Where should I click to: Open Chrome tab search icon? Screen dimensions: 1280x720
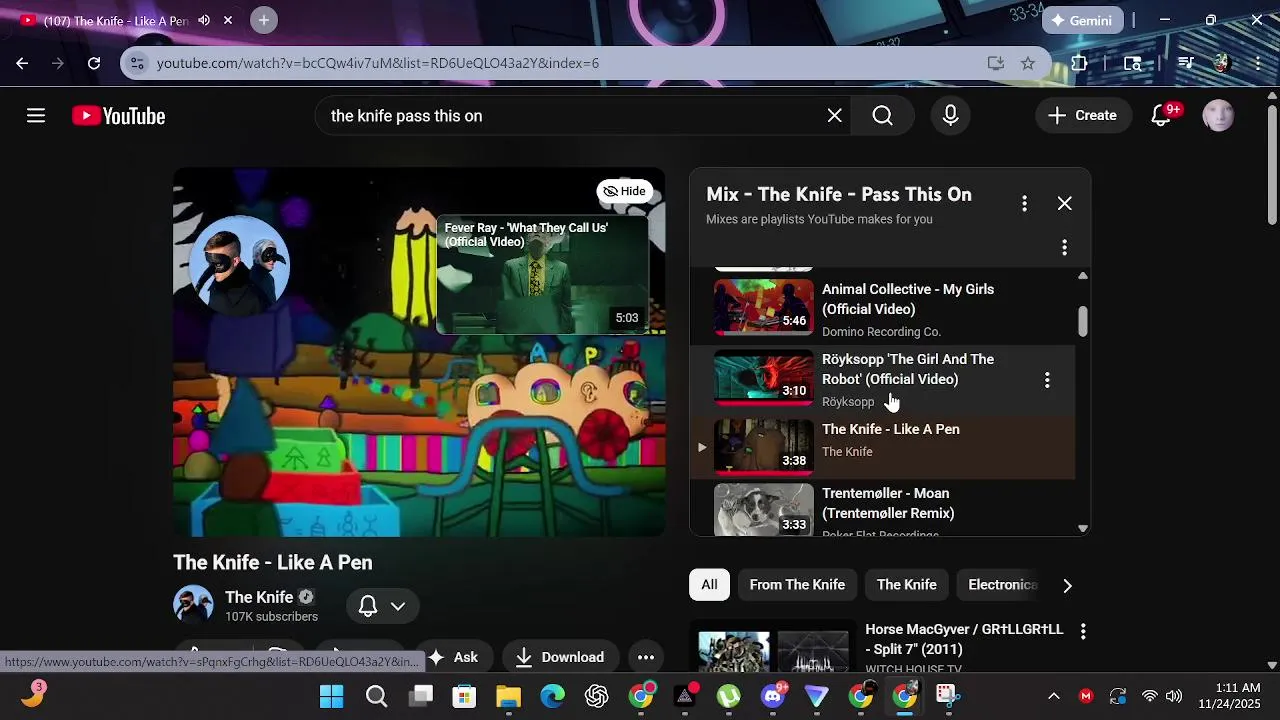pos(1133,63)
